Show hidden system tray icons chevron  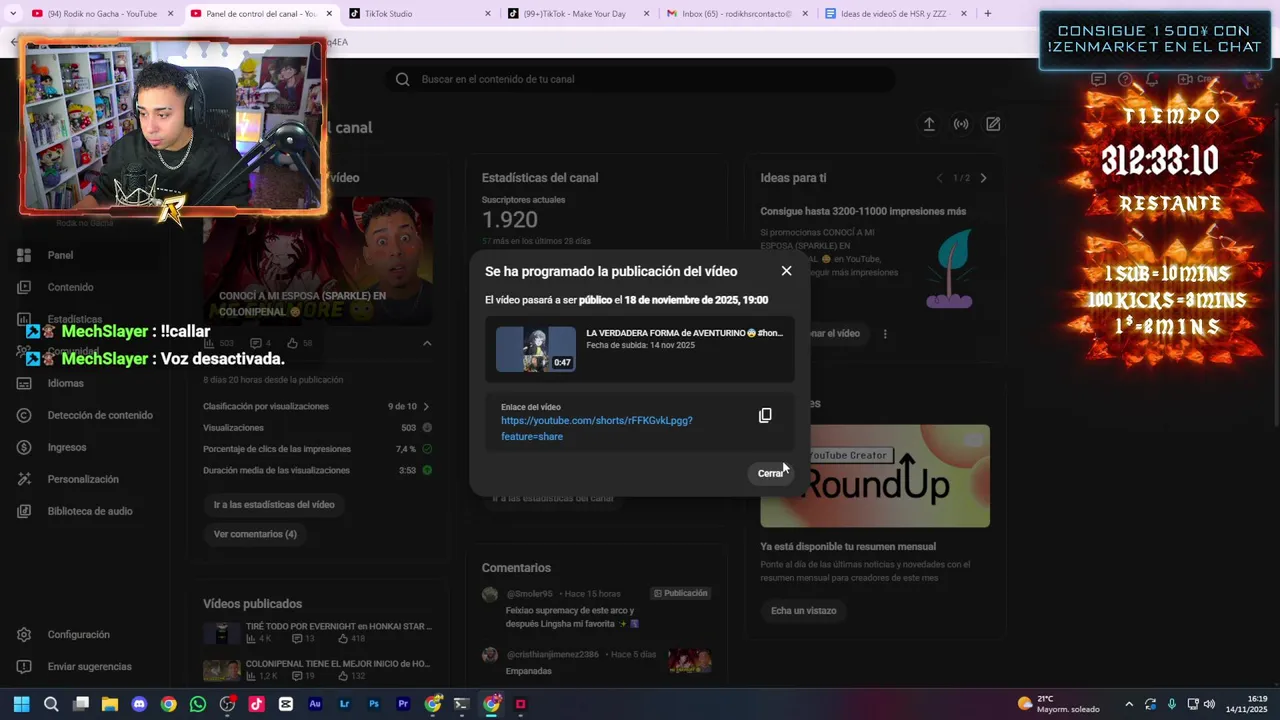point(1129,704)
